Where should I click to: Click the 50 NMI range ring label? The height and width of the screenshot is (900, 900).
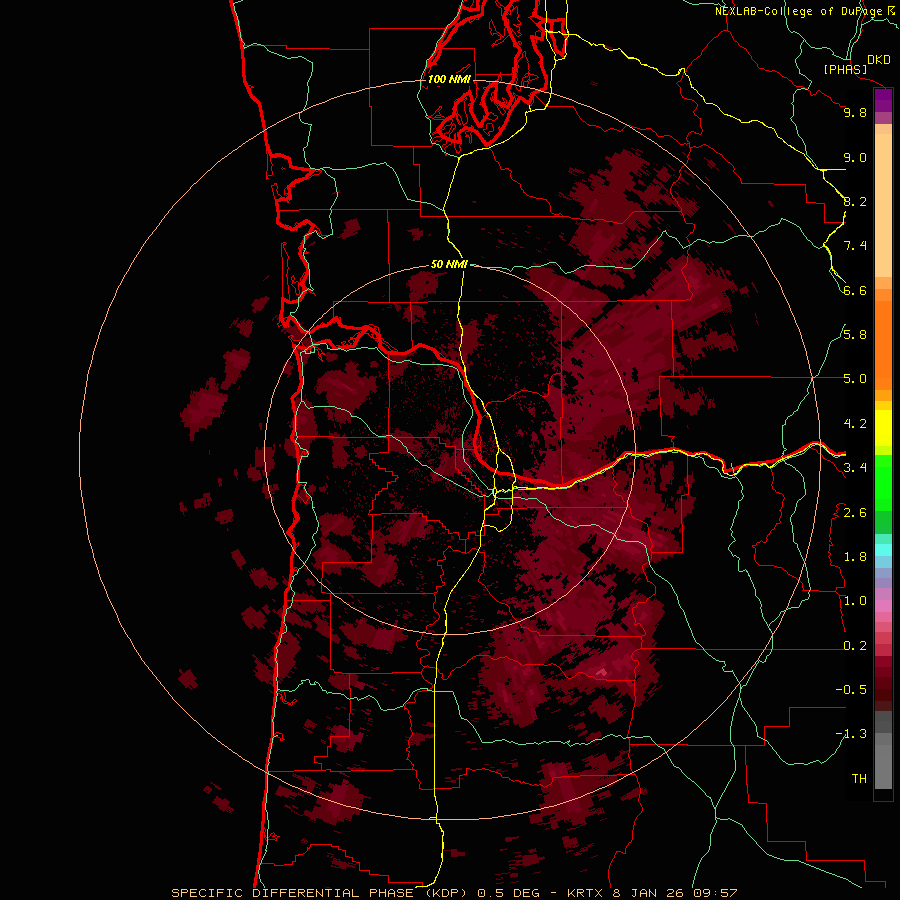point(449,264)
